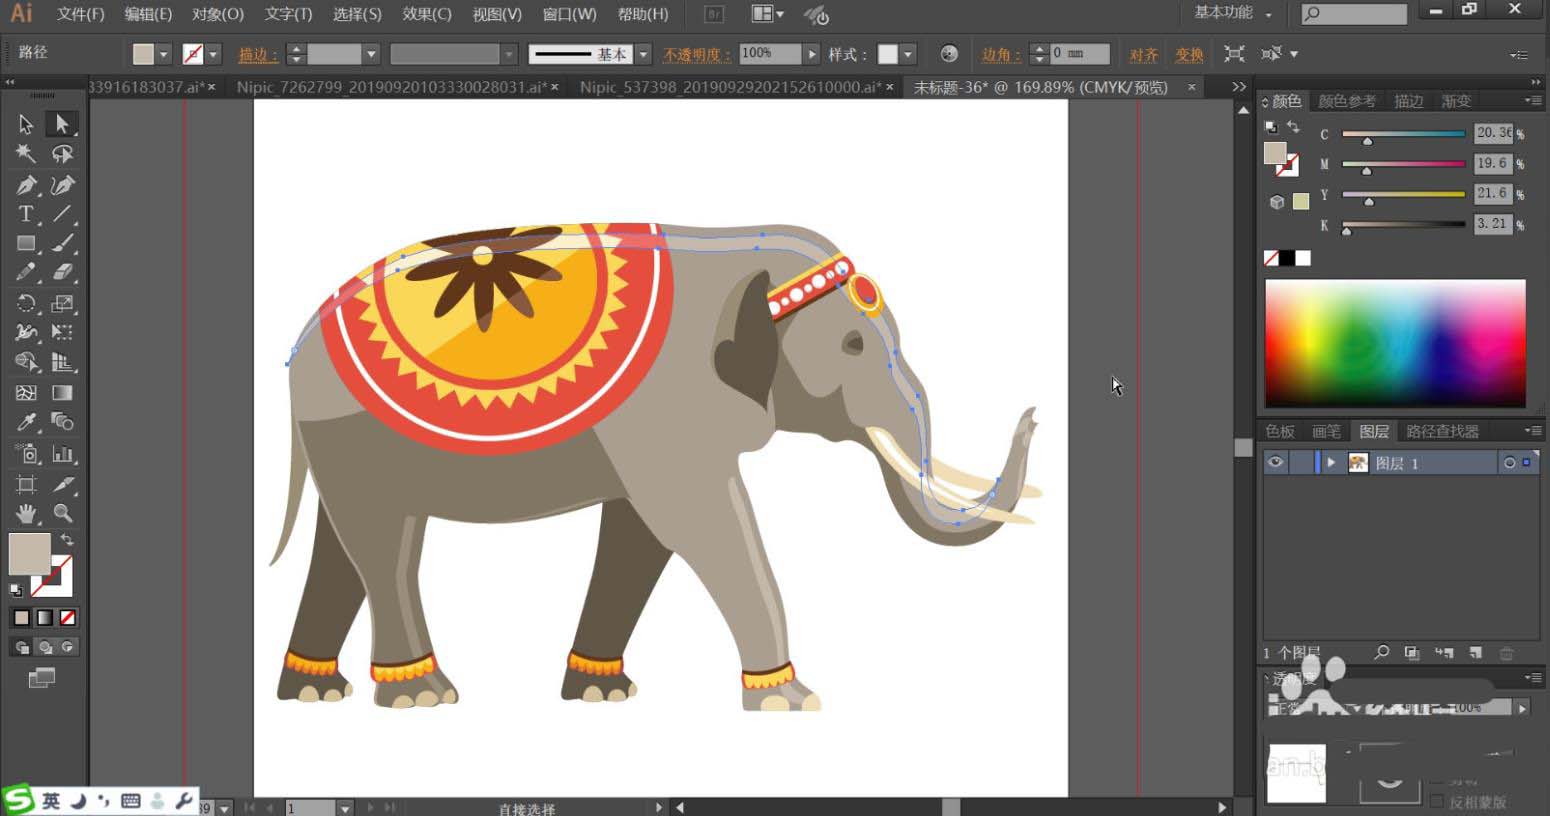Select the Eyedropper tool
Viewport: 1550px width, 816px height.
tap(26, 422)
